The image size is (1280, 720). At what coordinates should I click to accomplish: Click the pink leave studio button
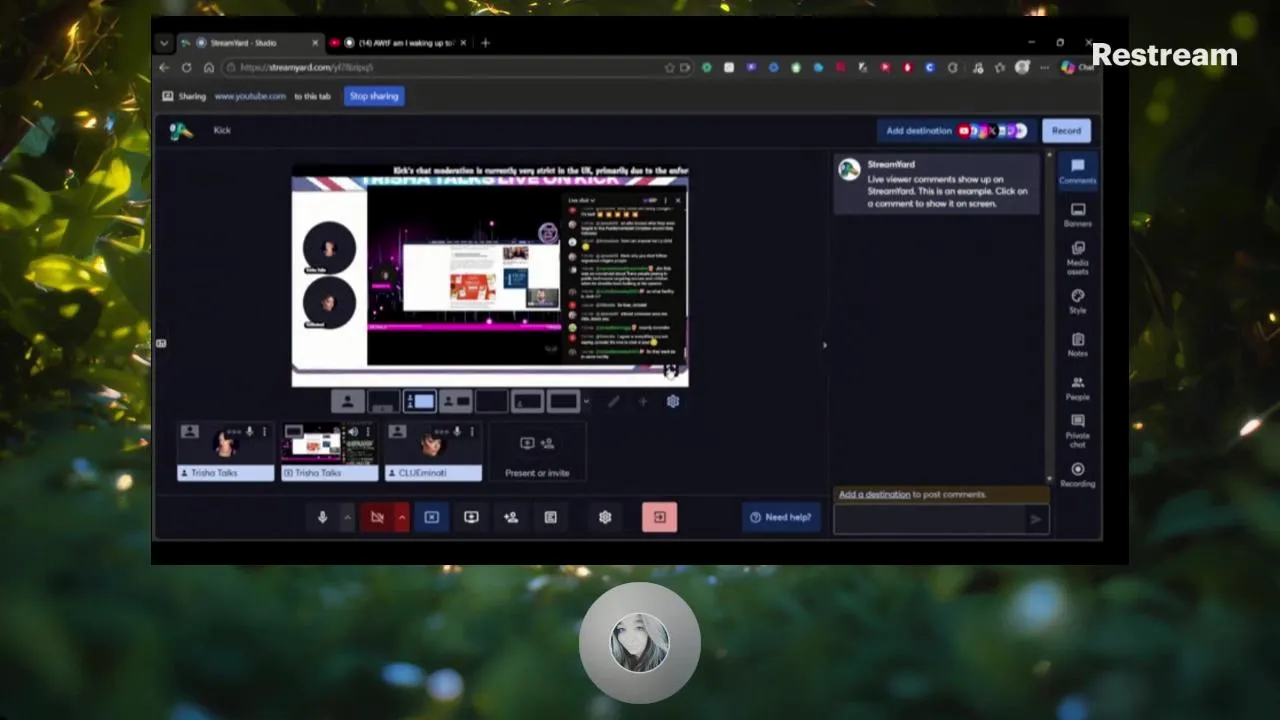coord(659,517)
